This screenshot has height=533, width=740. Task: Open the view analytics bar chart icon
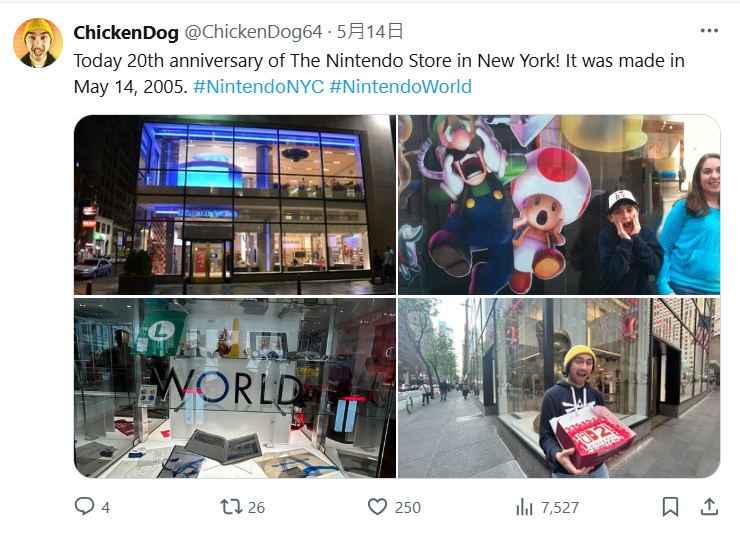pos(524,507)
